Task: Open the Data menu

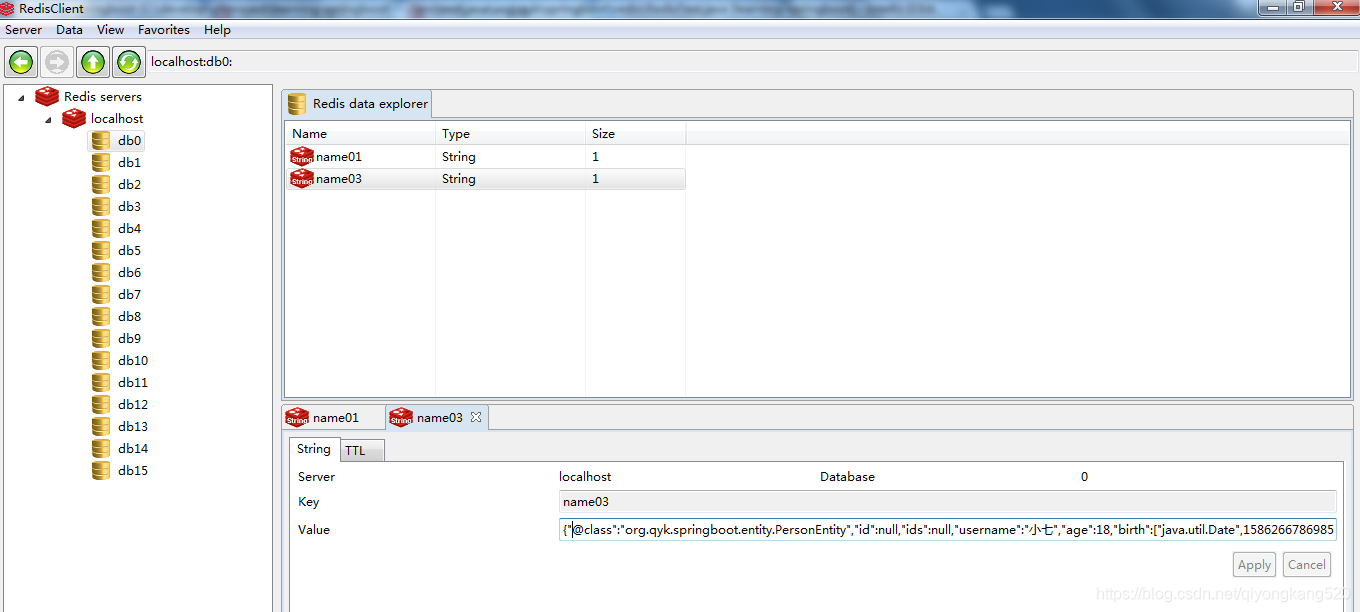Action: point(69,30)
